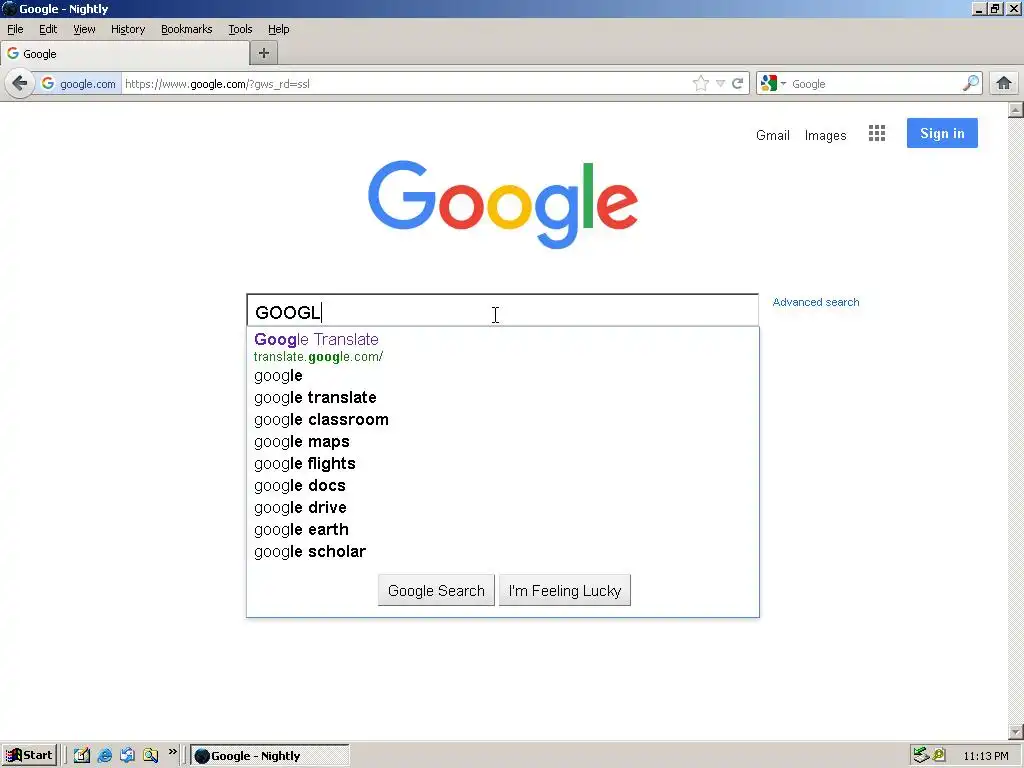
Task: Open the Bookmarks menu
Action: click(187, 29)
